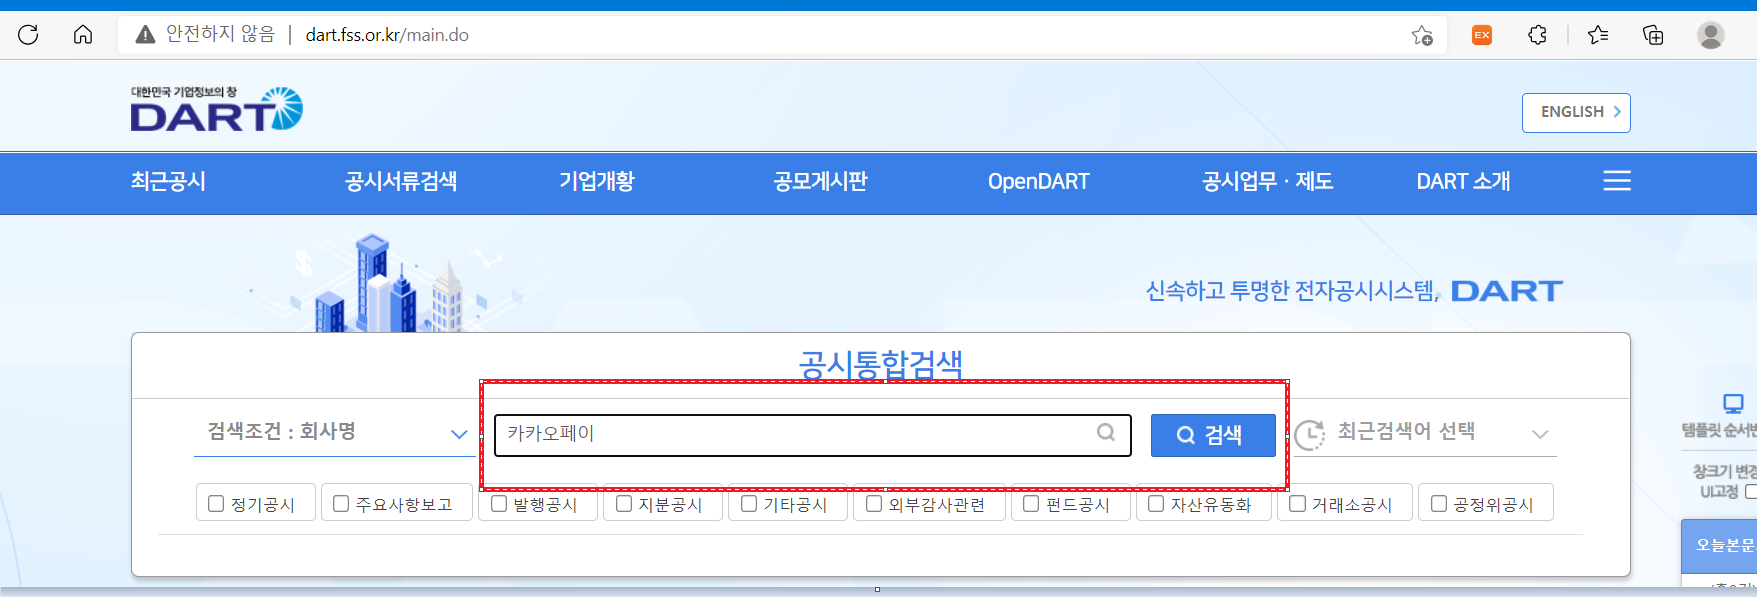Open the OpenDART menu
The height and width of the screenshot is (597, 1757).
pyautogui.click(x=1038, y=181)
